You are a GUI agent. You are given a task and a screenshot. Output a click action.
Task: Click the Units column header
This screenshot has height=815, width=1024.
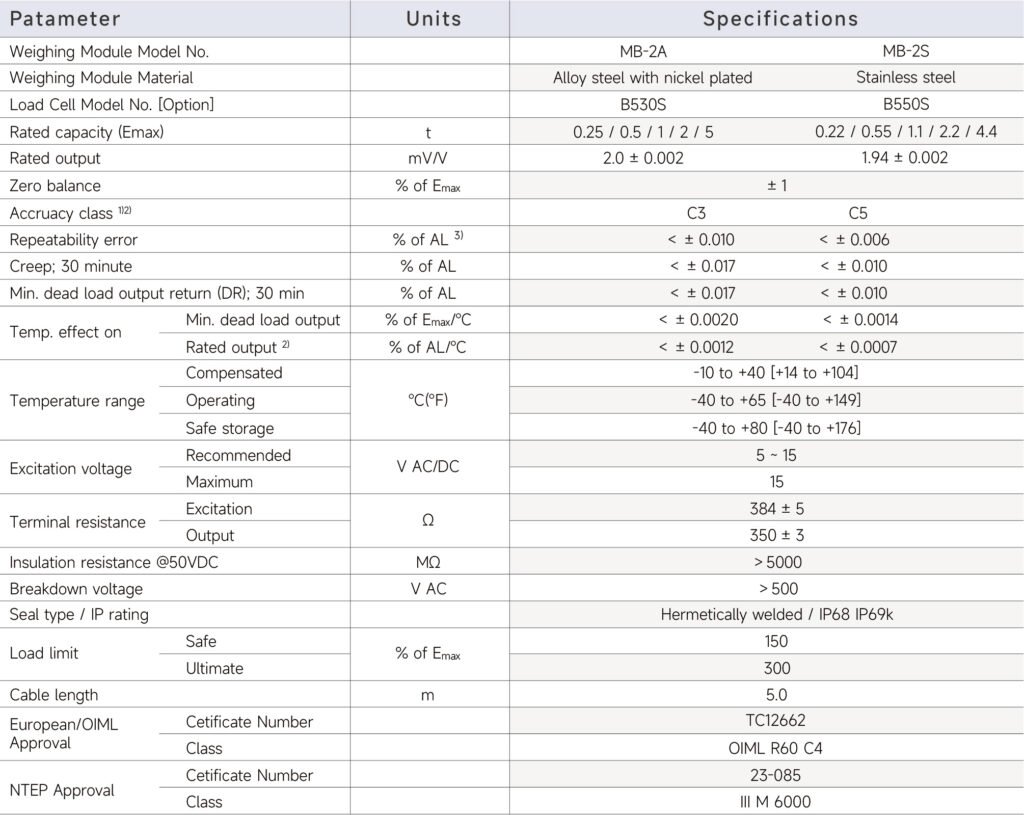[434, 19]
